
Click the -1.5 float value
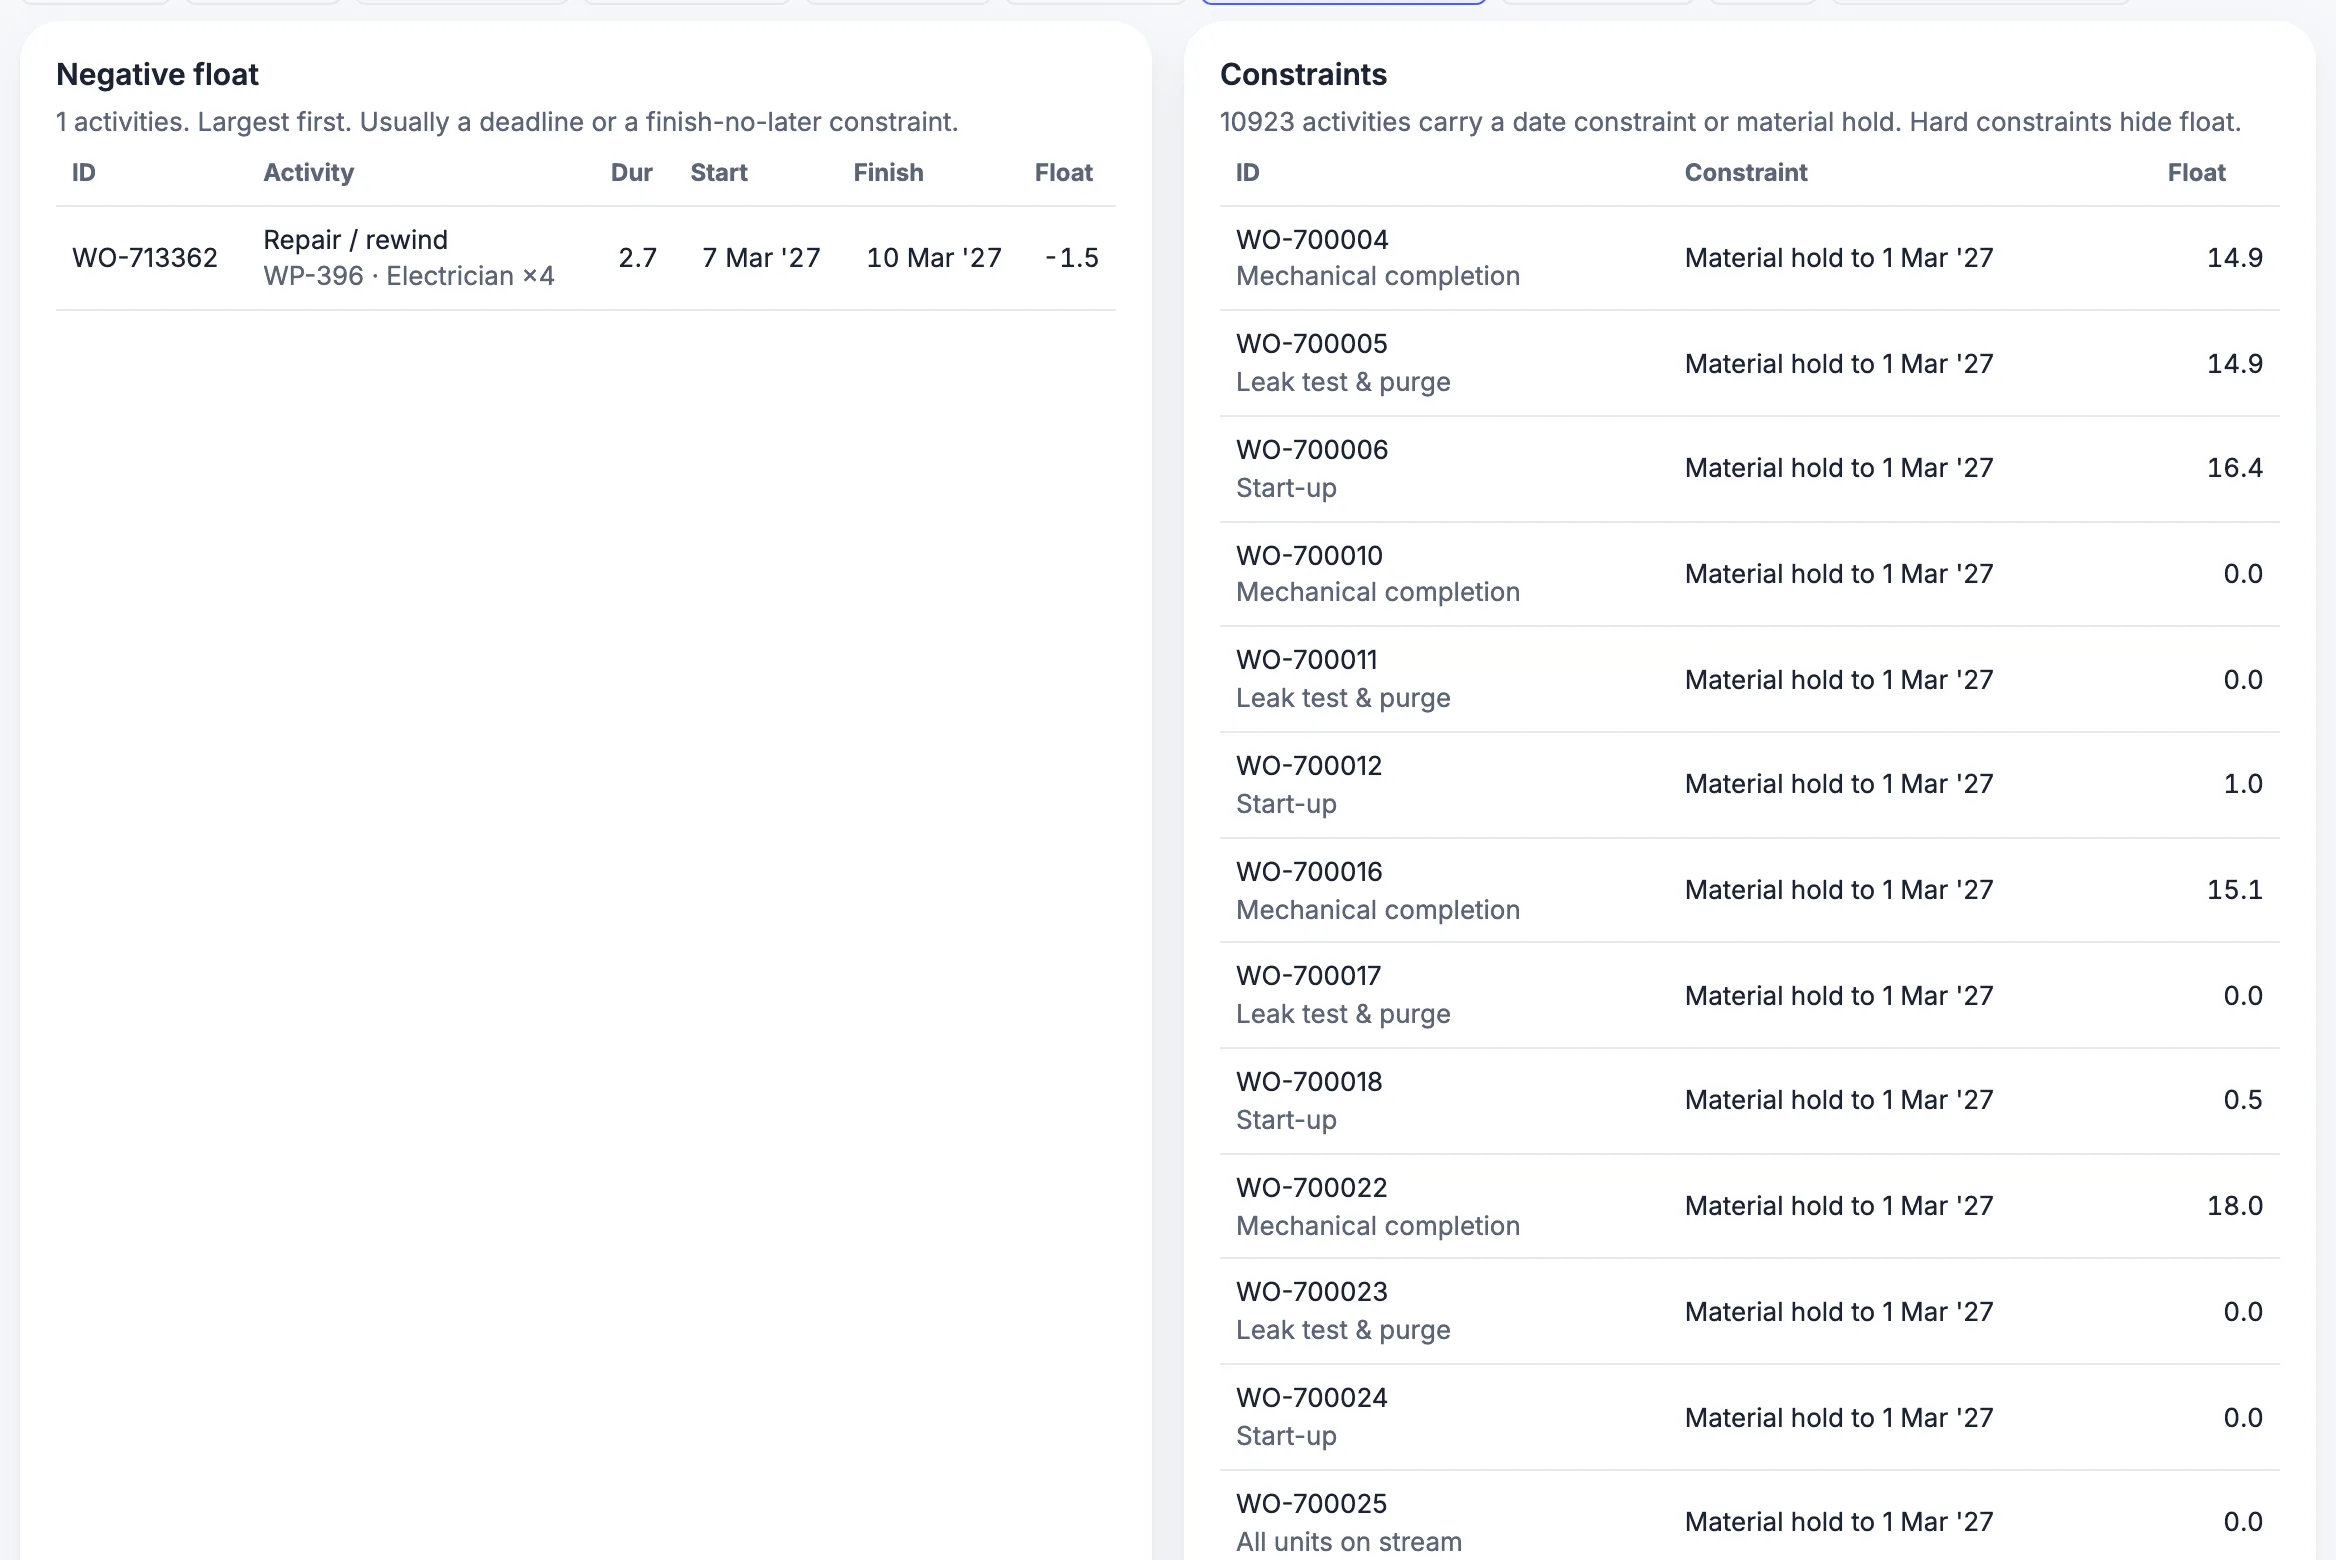(1071, 258)
